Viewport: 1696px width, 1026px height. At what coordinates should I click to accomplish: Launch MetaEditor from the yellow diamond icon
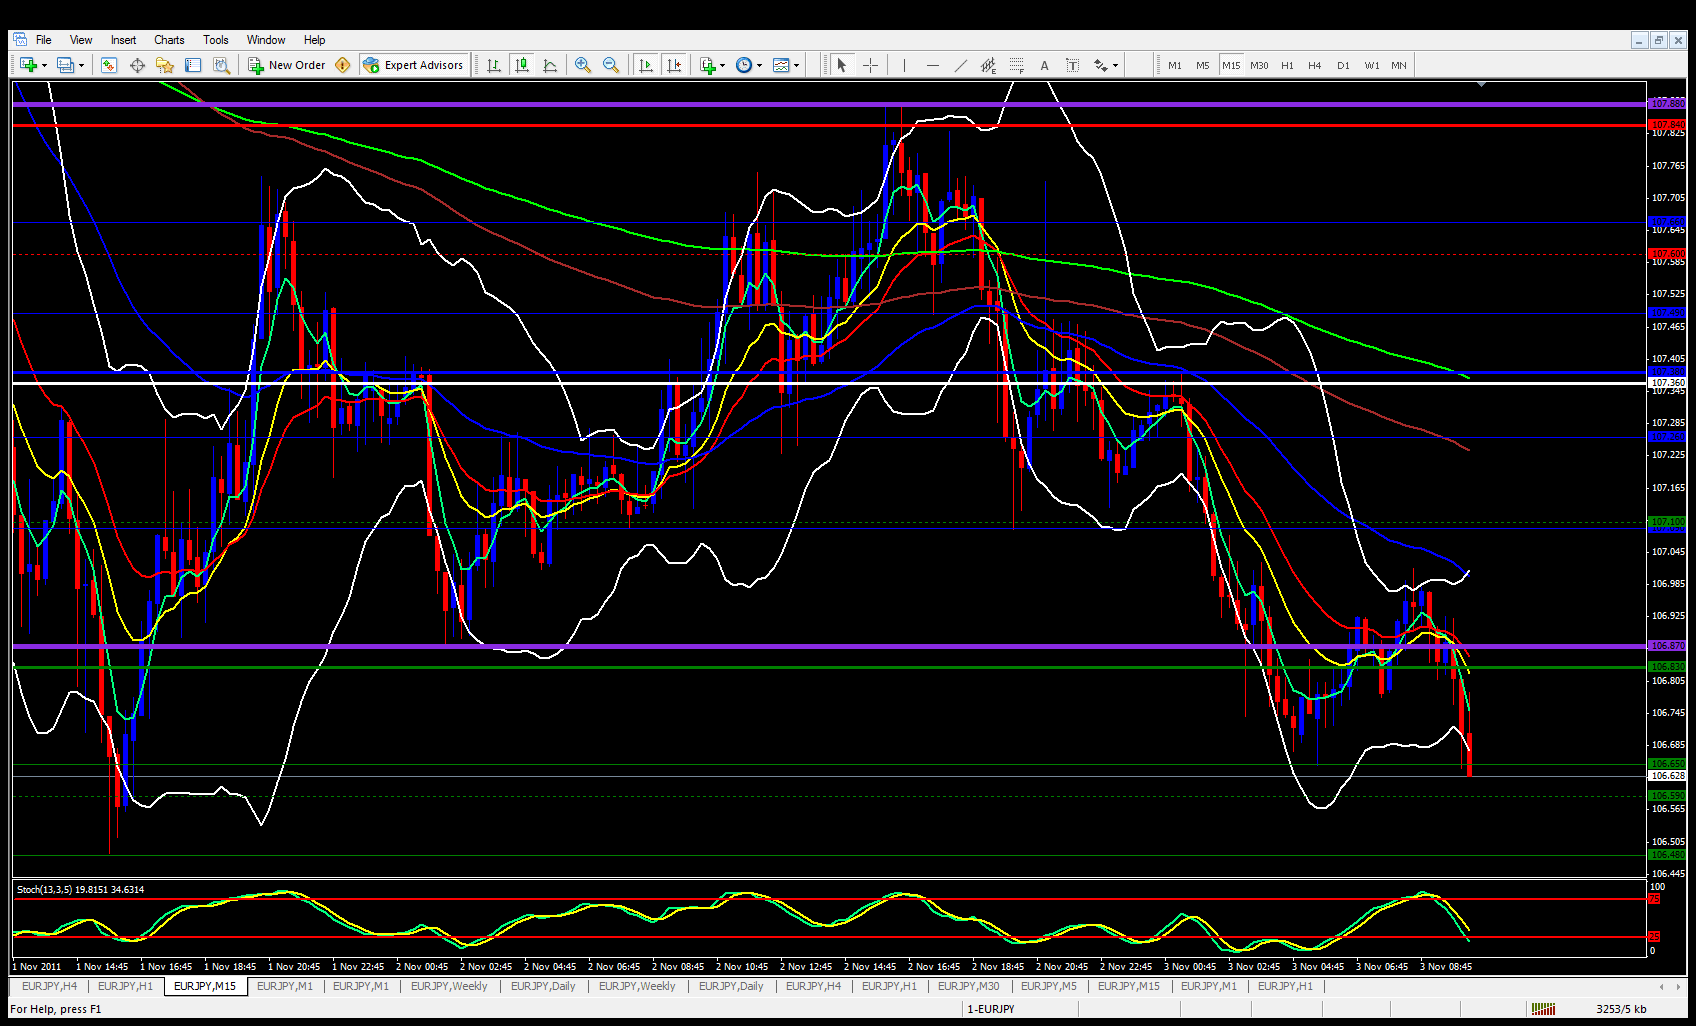click(x=343, y=65)
